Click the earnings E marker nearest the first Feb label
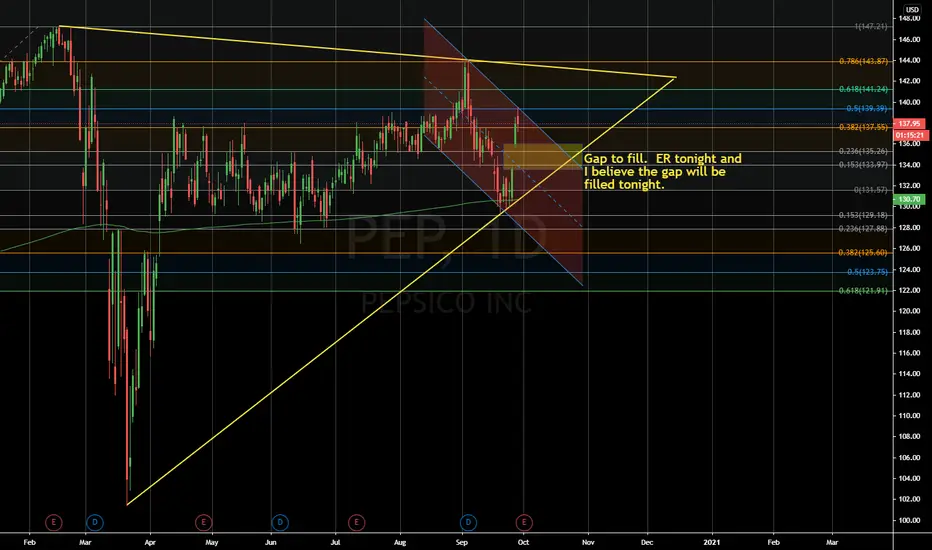The height and width of the screenshot is (550, 932). click(x=53, y=523)
